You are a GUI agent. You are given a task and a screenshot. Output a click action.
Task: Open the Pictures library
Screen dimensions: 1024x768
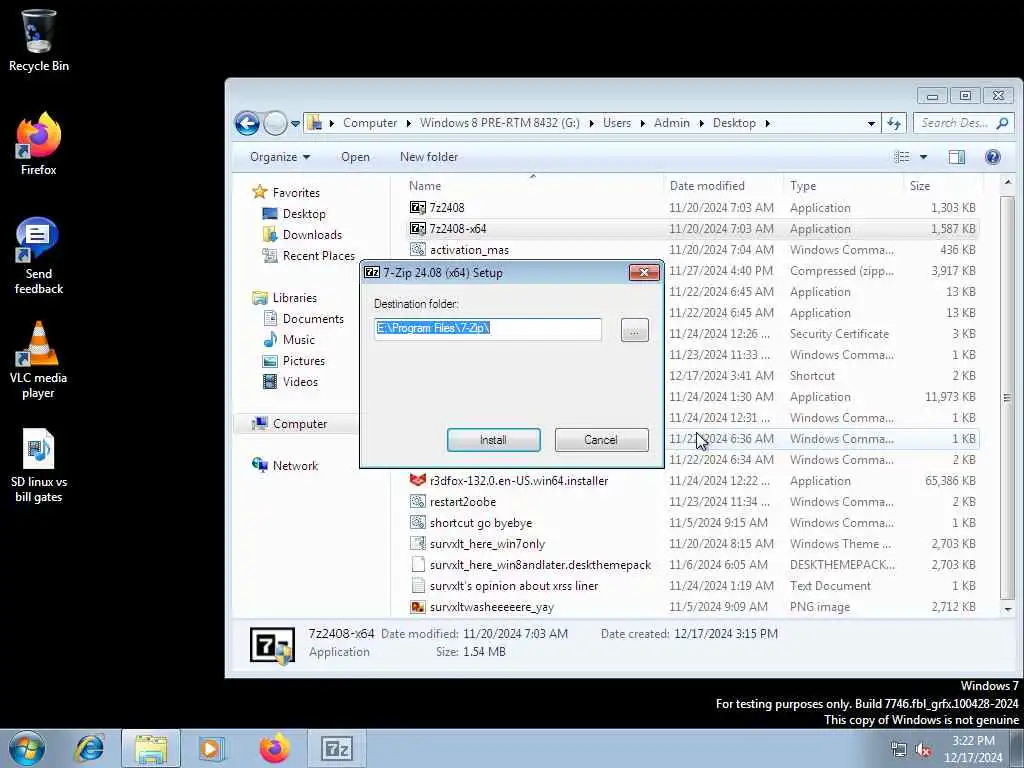(x=294, y=360)
